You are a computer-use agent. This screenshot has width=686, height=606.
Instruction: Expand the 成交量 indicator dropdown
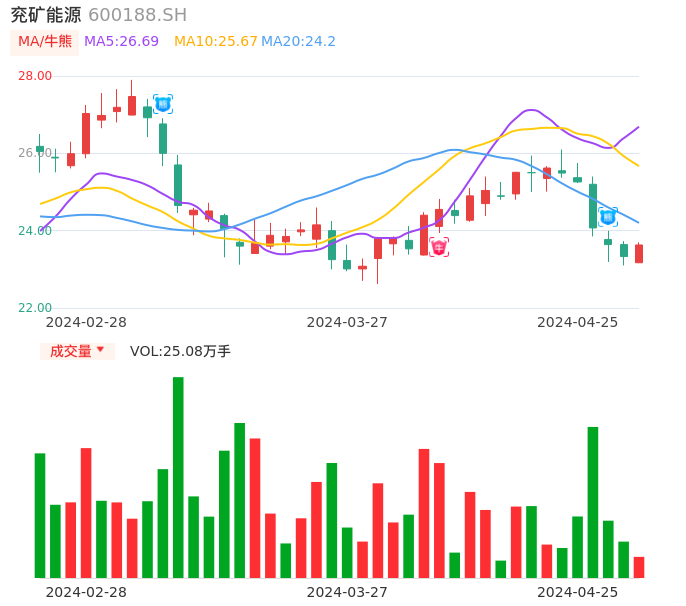click(x=77, y=351)
